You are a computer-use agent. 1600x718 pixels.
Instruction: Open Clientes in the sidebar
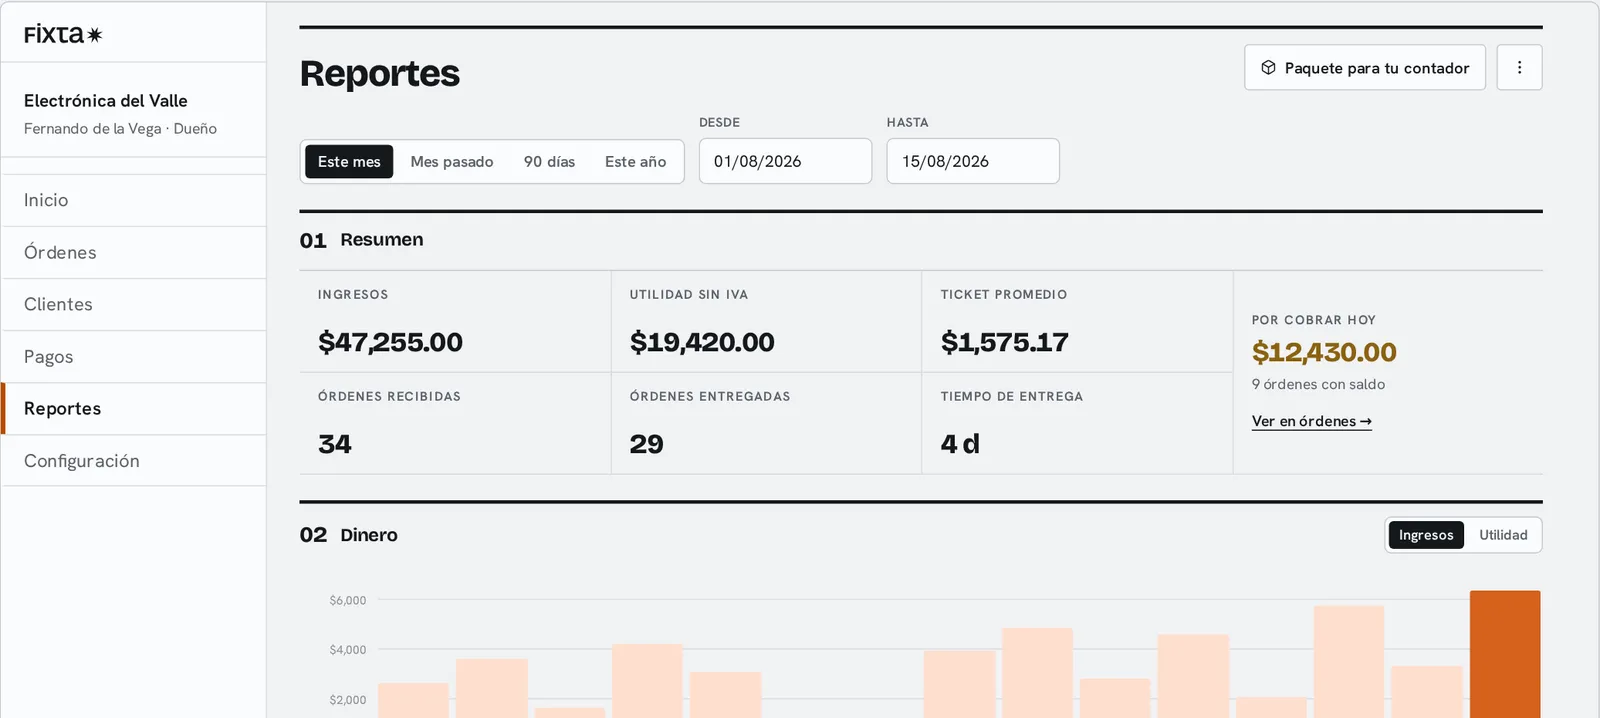coord(134,304)
